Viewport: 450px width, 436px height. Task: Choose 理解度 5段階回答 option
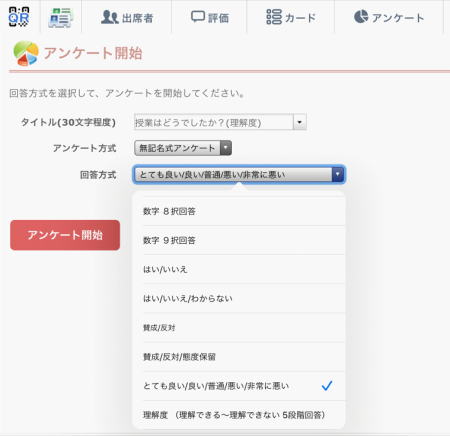239,415
